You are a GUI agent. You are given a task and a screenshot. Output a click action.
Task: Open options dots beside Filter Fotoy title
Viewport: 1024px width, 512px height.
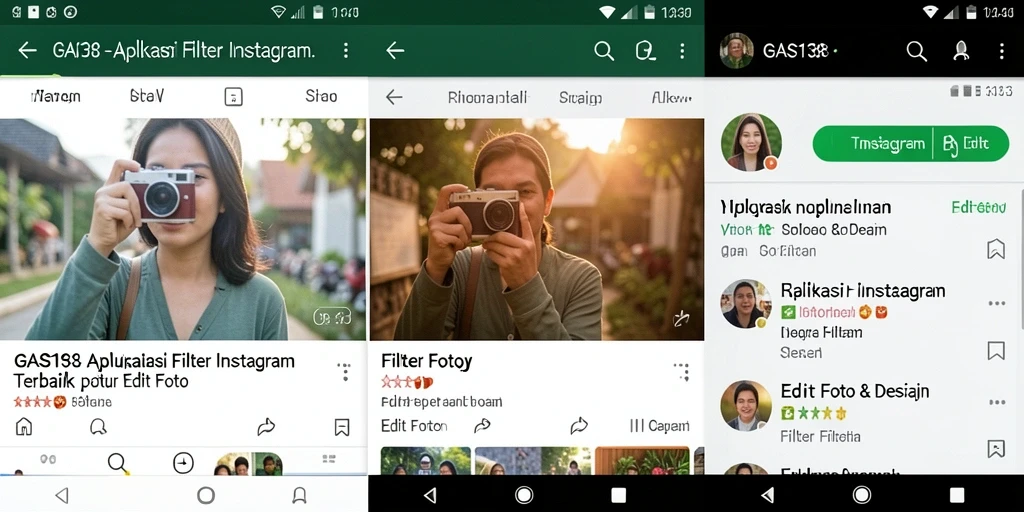(x=682, y=372)
